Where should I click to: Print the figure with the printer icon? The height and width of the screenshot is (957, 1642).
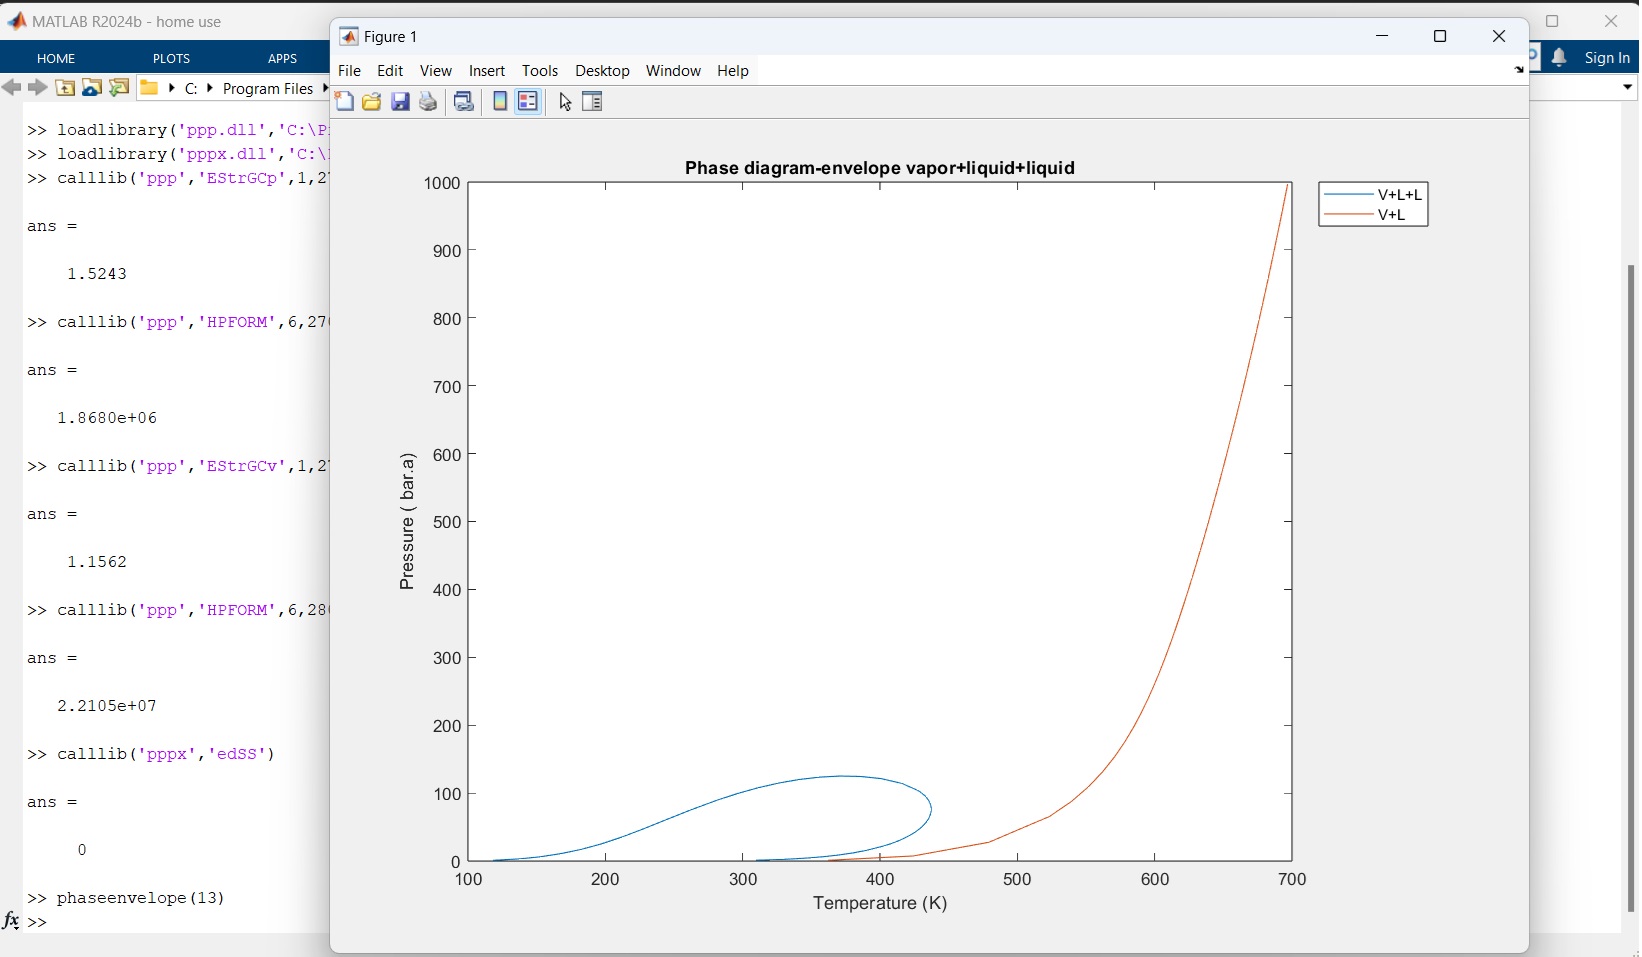pos(428,101)
